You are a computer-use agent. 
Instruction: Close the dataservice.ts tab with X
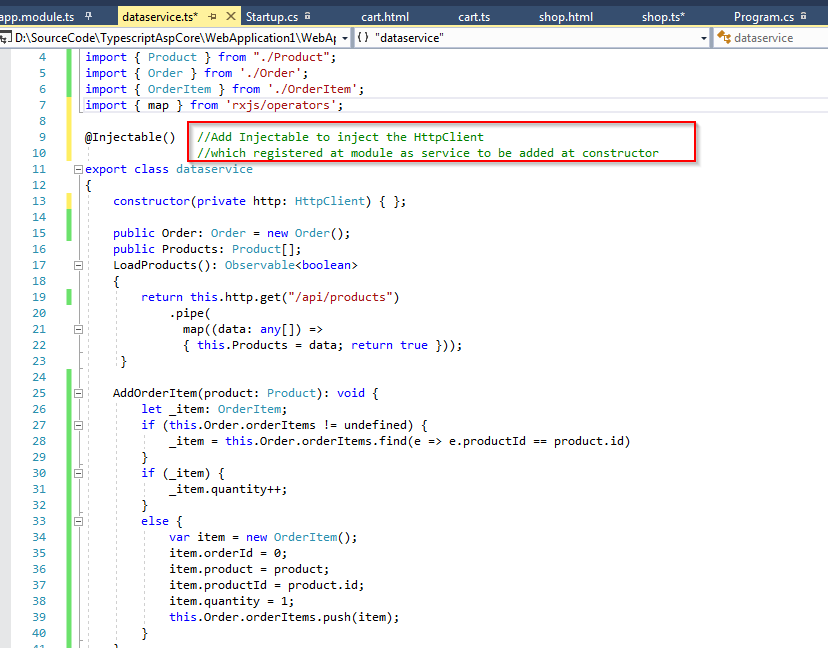click(x=231, y=16)
